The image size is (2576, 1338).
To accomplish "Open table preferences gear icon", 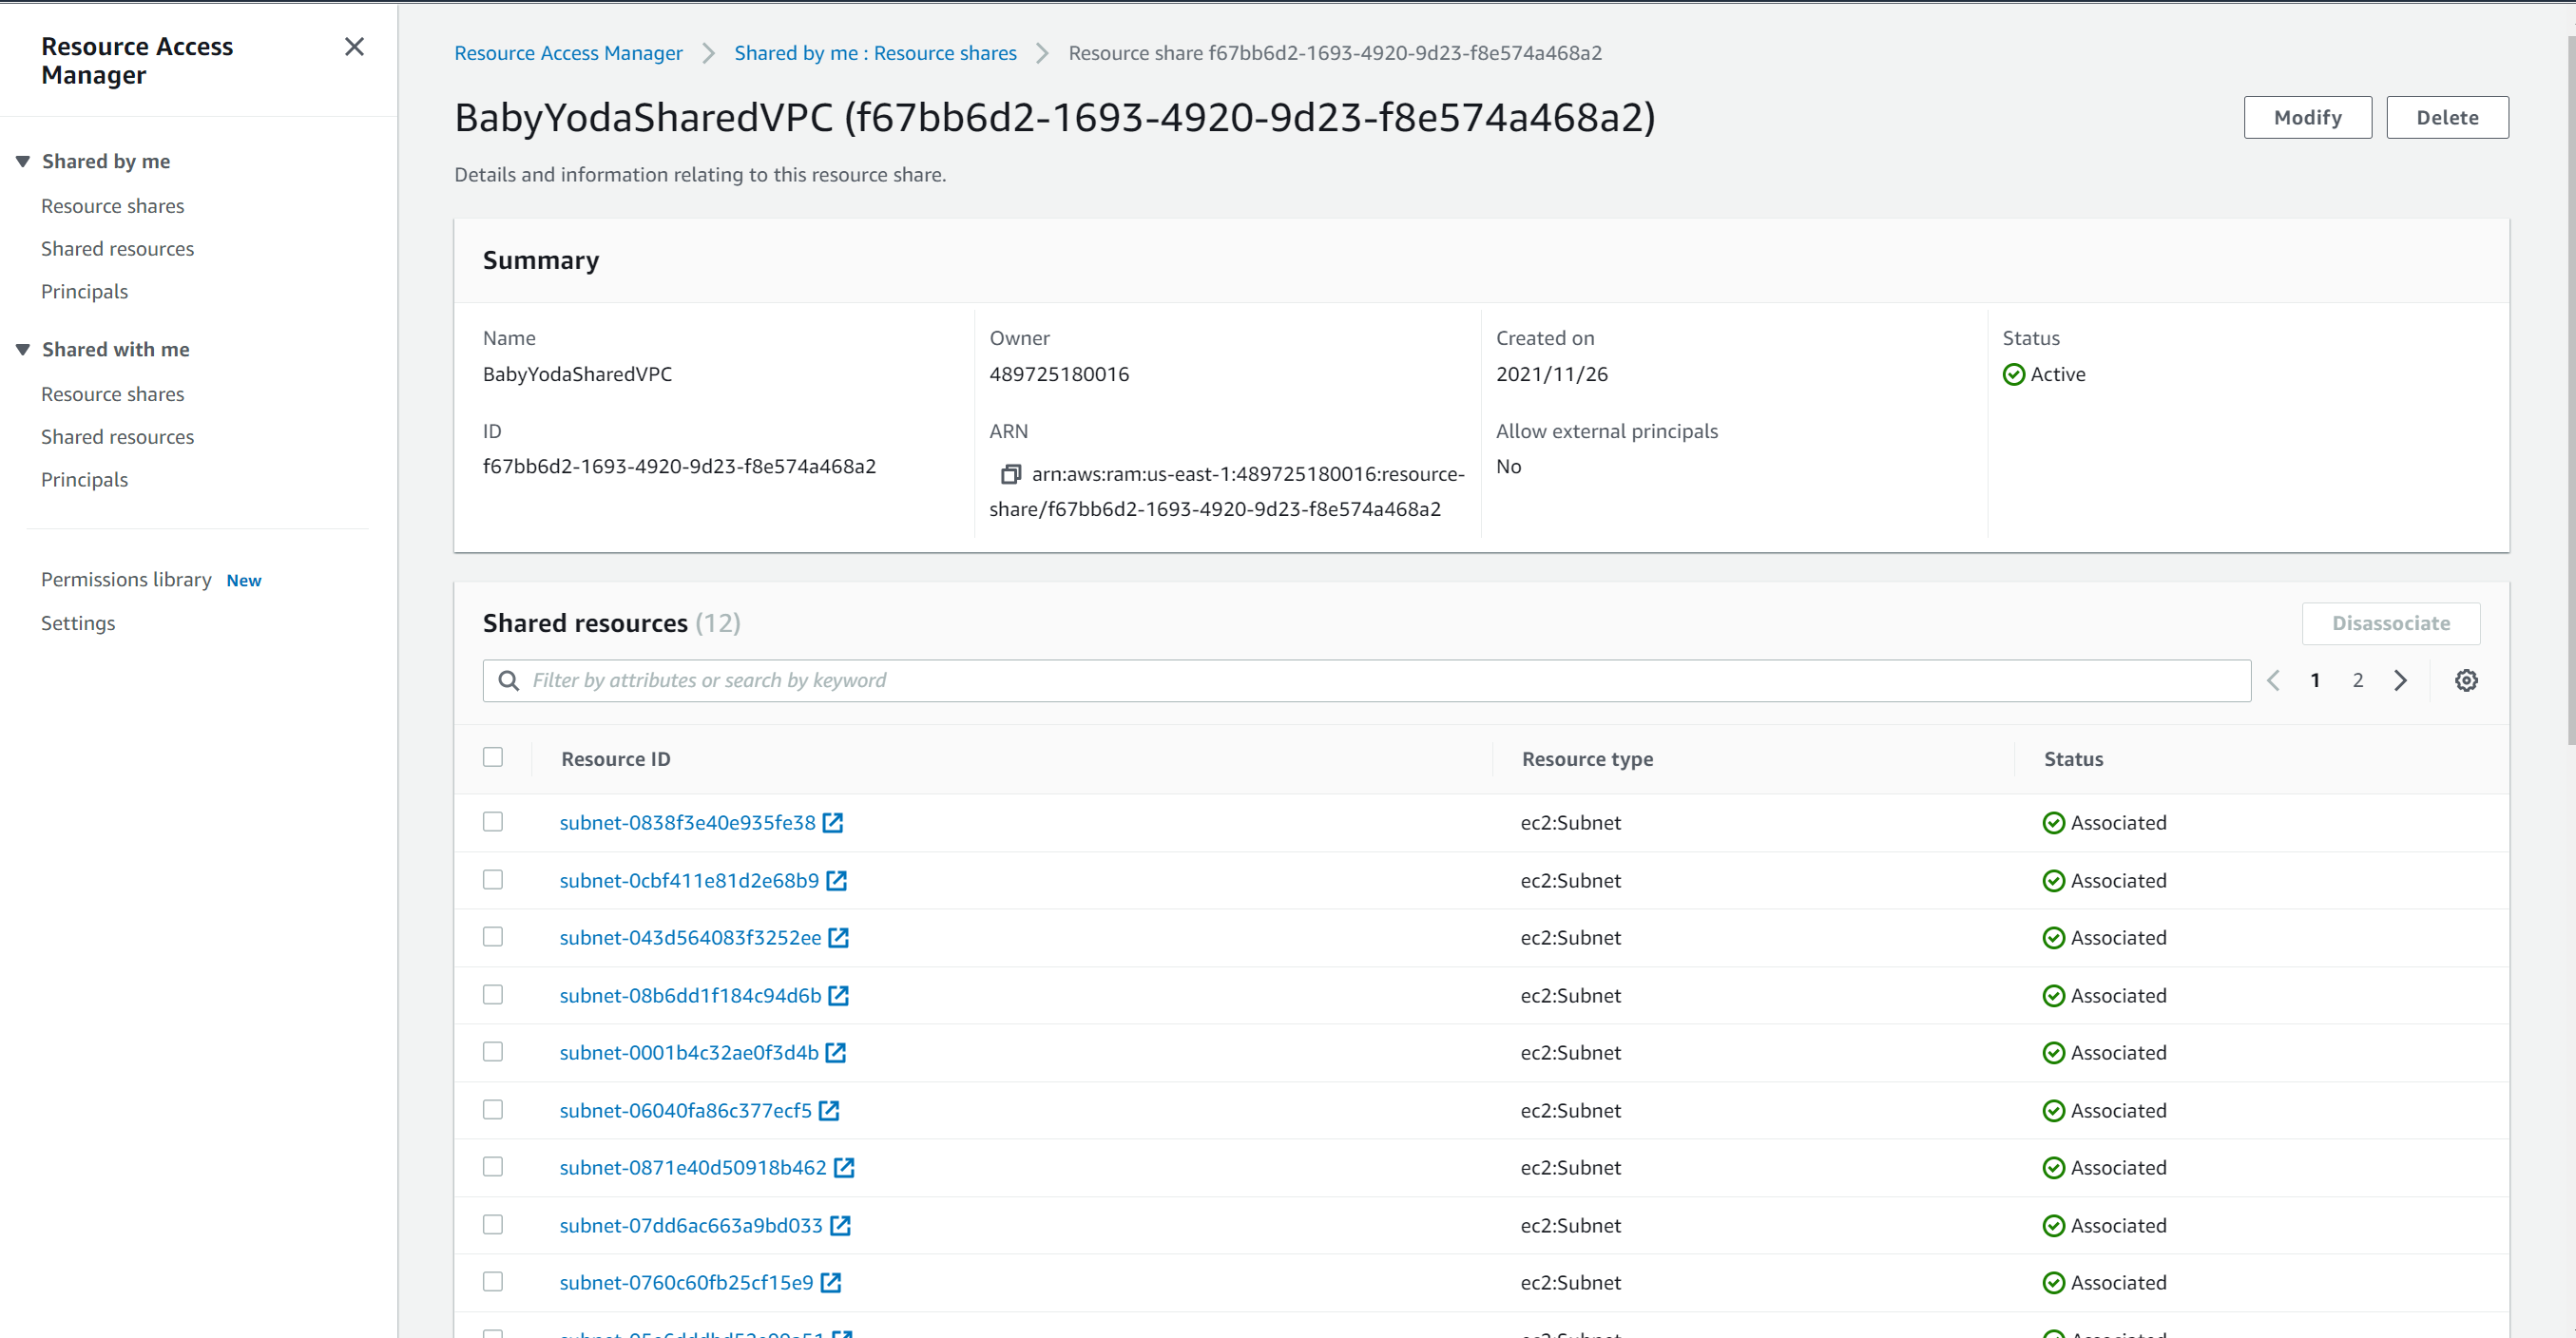I will pos(2466,680).
